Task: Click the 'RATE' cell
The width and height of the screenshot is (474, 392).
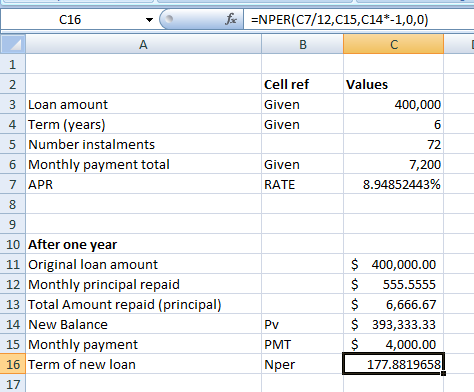Action: tap(303, 184)
